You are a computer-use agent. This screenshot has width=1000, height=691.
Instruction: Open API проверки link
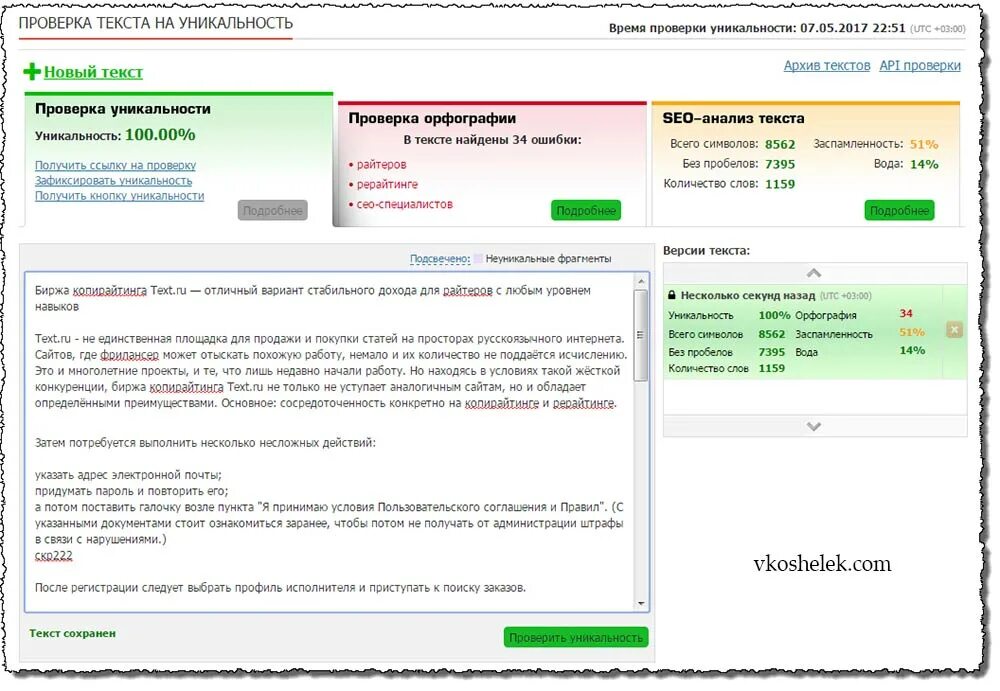920,66
